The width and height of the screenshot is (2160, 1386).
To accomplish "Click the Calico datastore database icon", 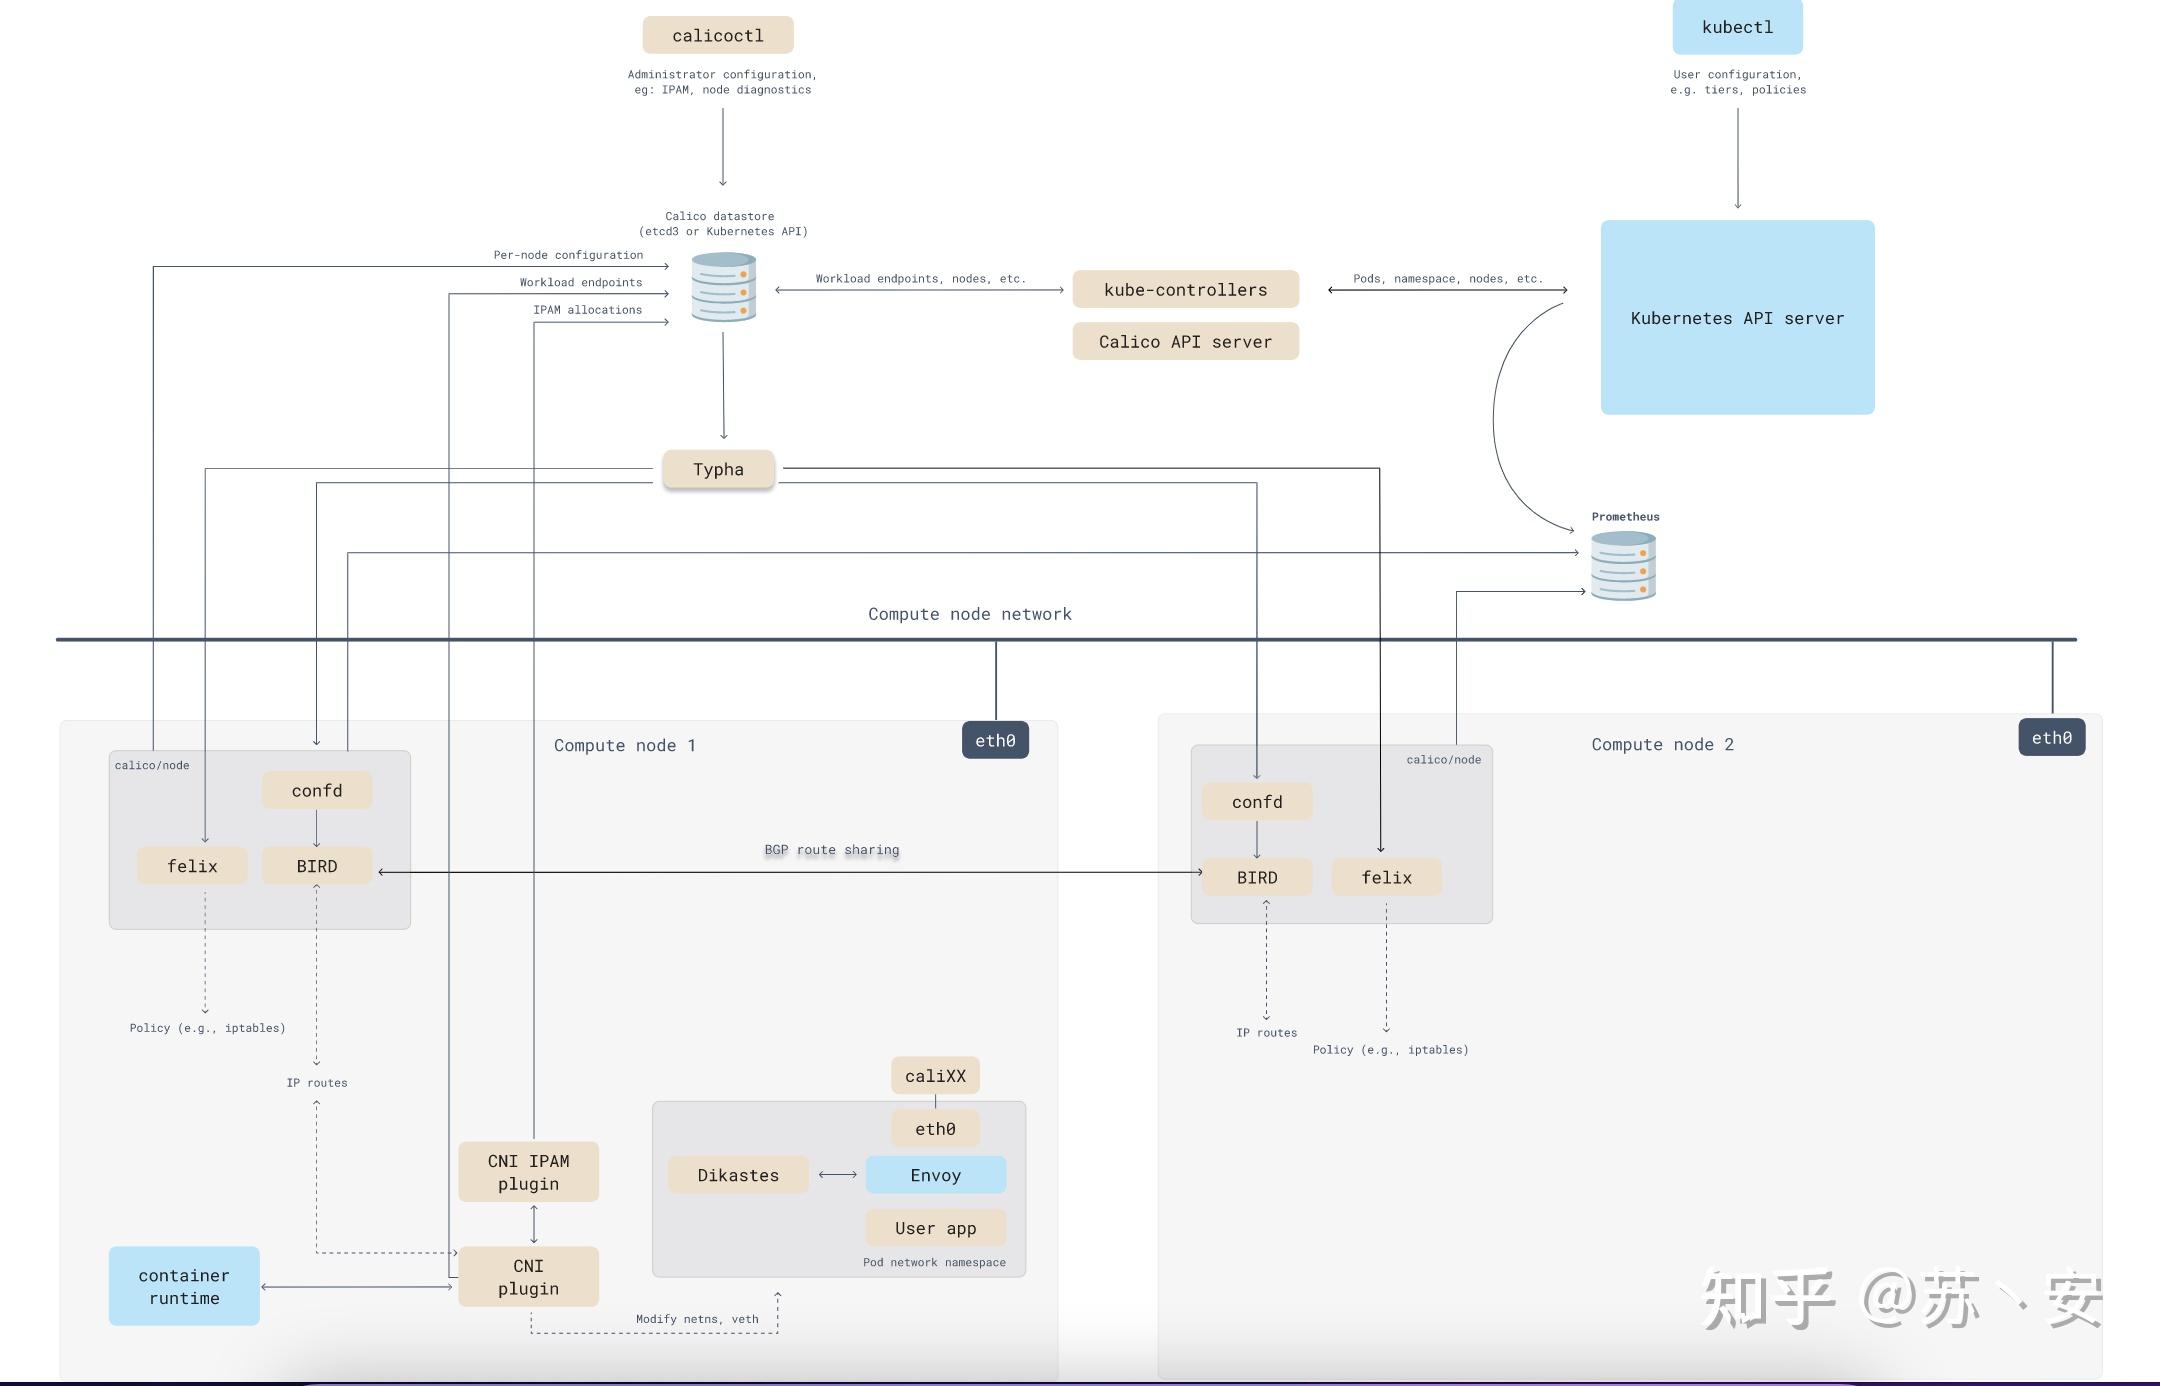I will (723, 287).
